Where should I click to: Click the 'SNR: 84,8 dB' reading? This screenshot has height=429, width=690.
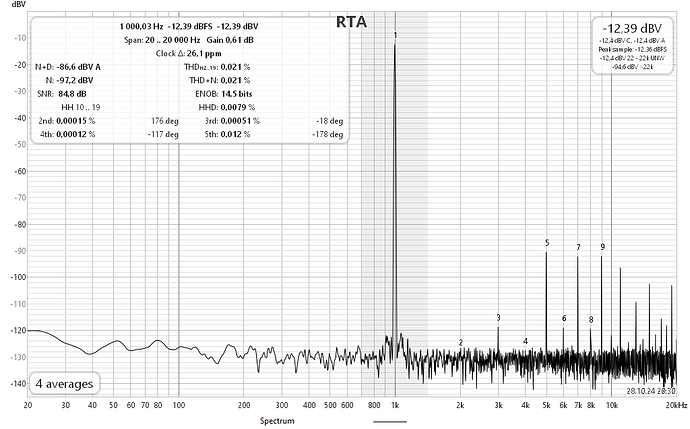click(62, 94)
